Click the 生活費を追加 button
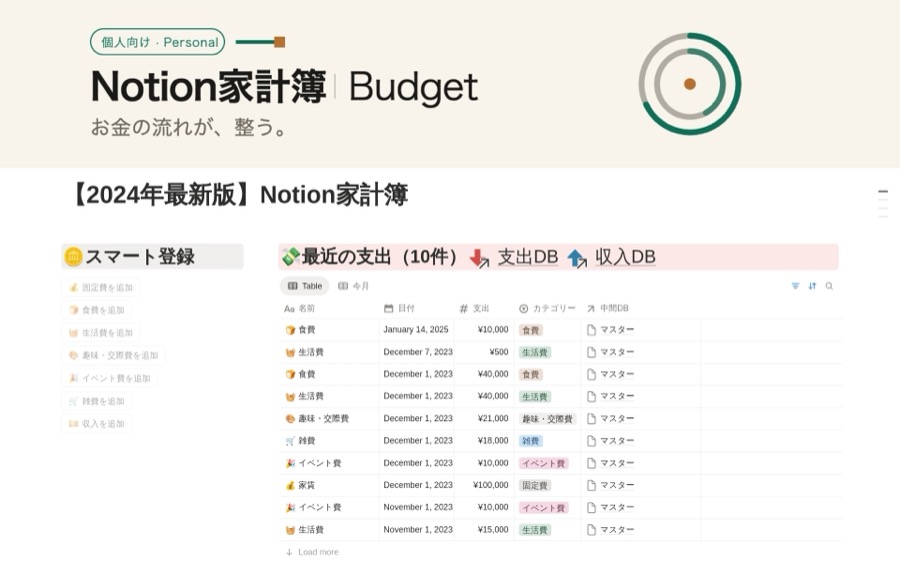Screen dimensions: 900x562 point(101,333)
